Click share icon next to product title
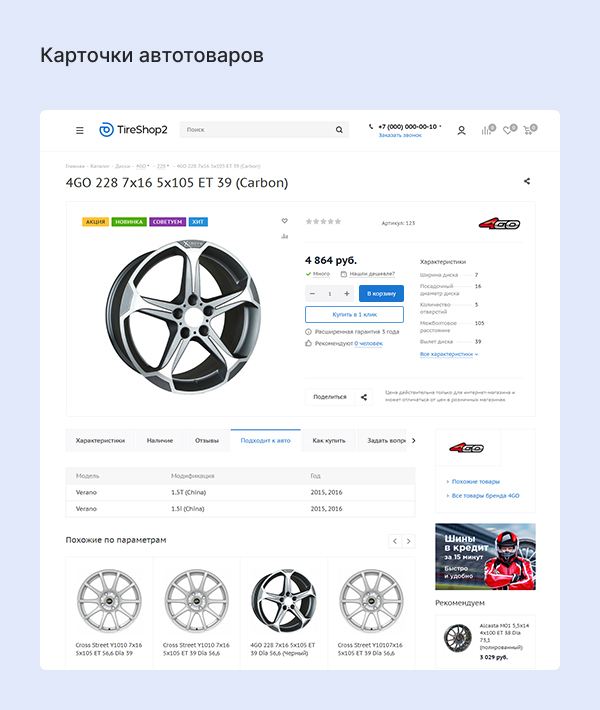 pyautogui.click(x=527, y=182)
